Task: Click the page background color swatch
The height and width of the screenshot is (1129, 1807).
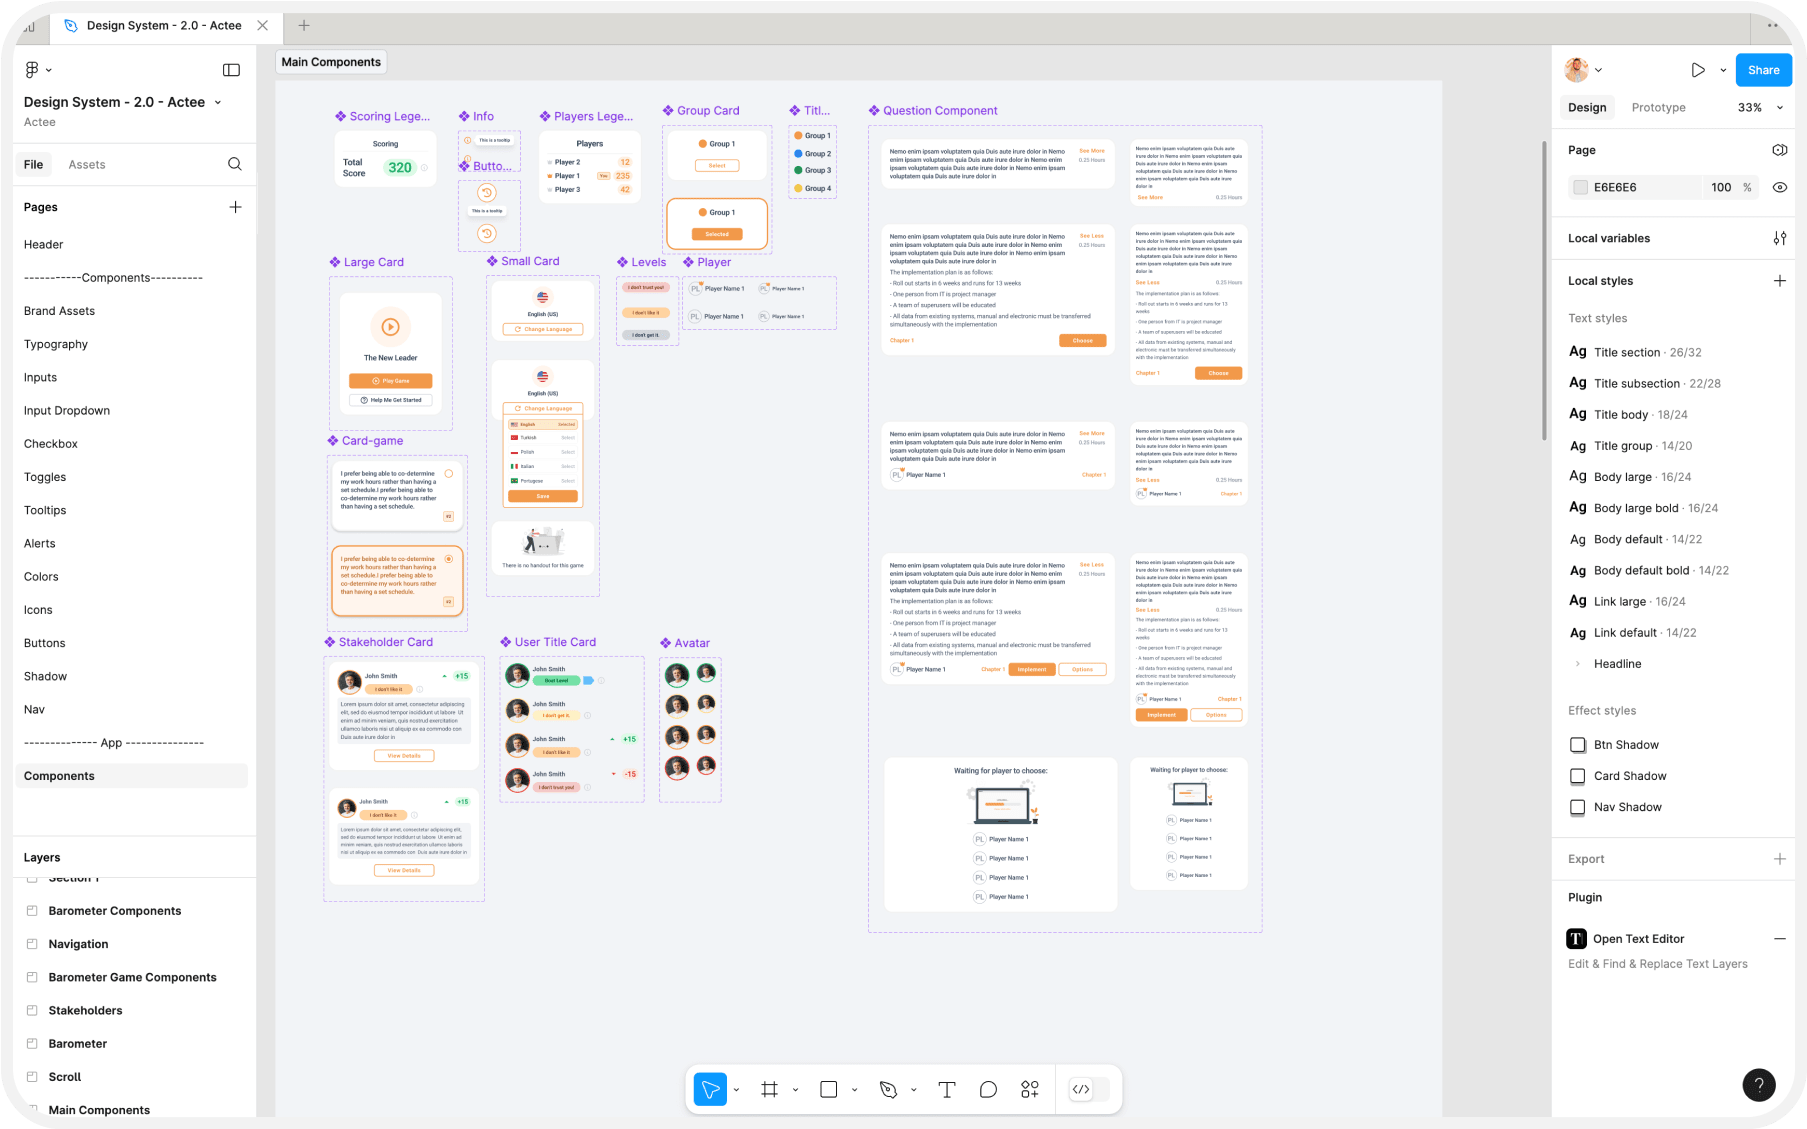Action: (x=1581, y=187)
